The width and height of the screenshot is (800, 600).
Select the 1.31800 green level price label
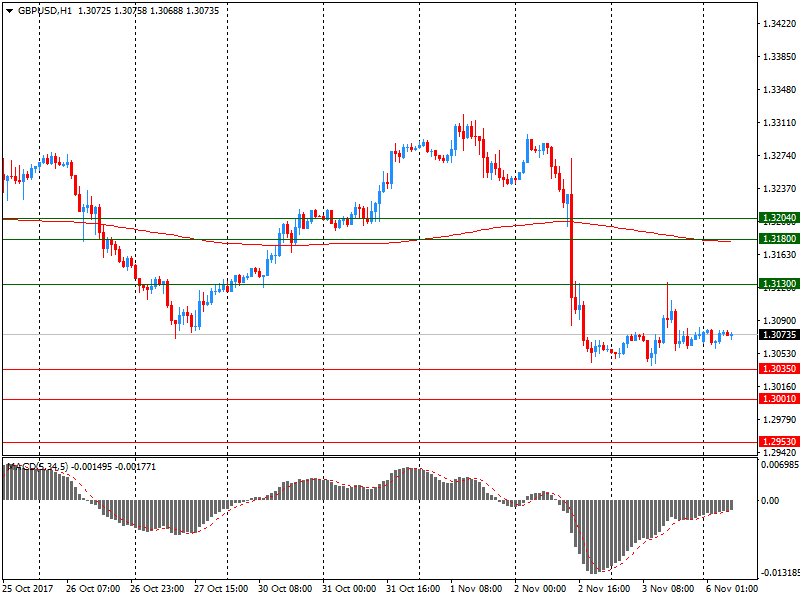779,239
